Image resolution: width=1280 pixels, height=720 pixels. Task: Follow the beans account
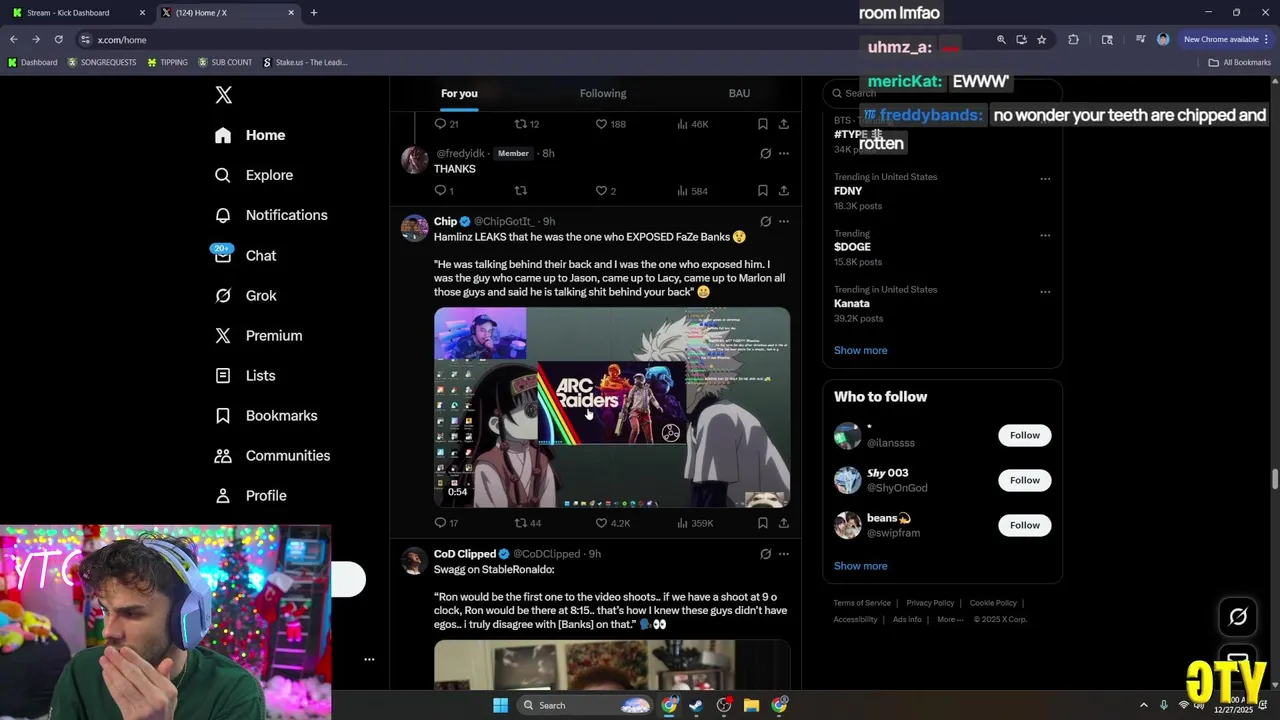1025,525
